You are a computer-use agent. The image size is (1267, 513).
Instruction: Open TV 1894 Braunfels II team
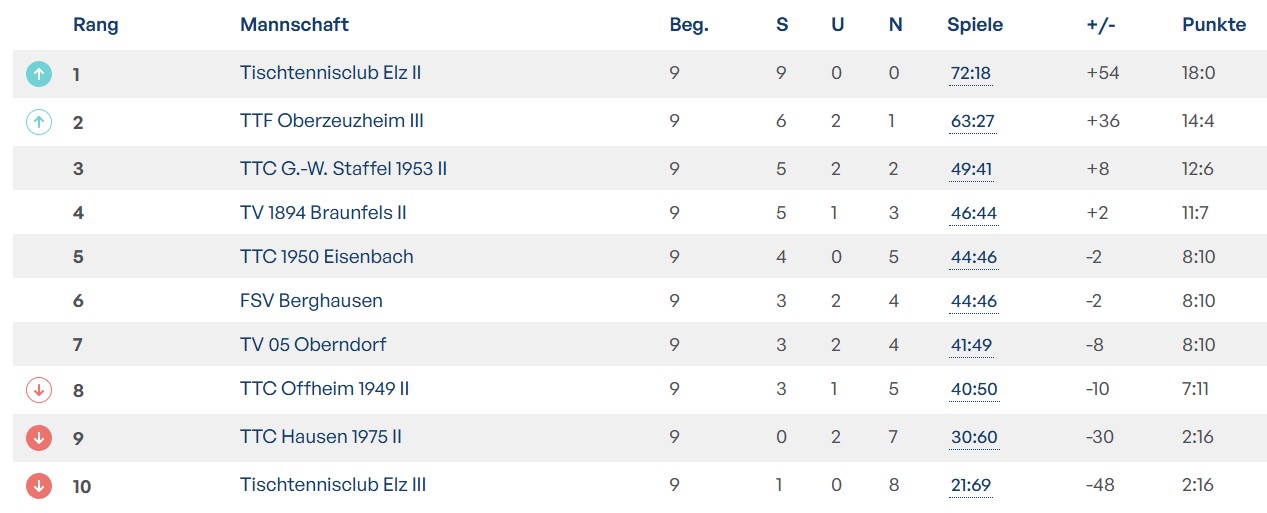(323, 213)
